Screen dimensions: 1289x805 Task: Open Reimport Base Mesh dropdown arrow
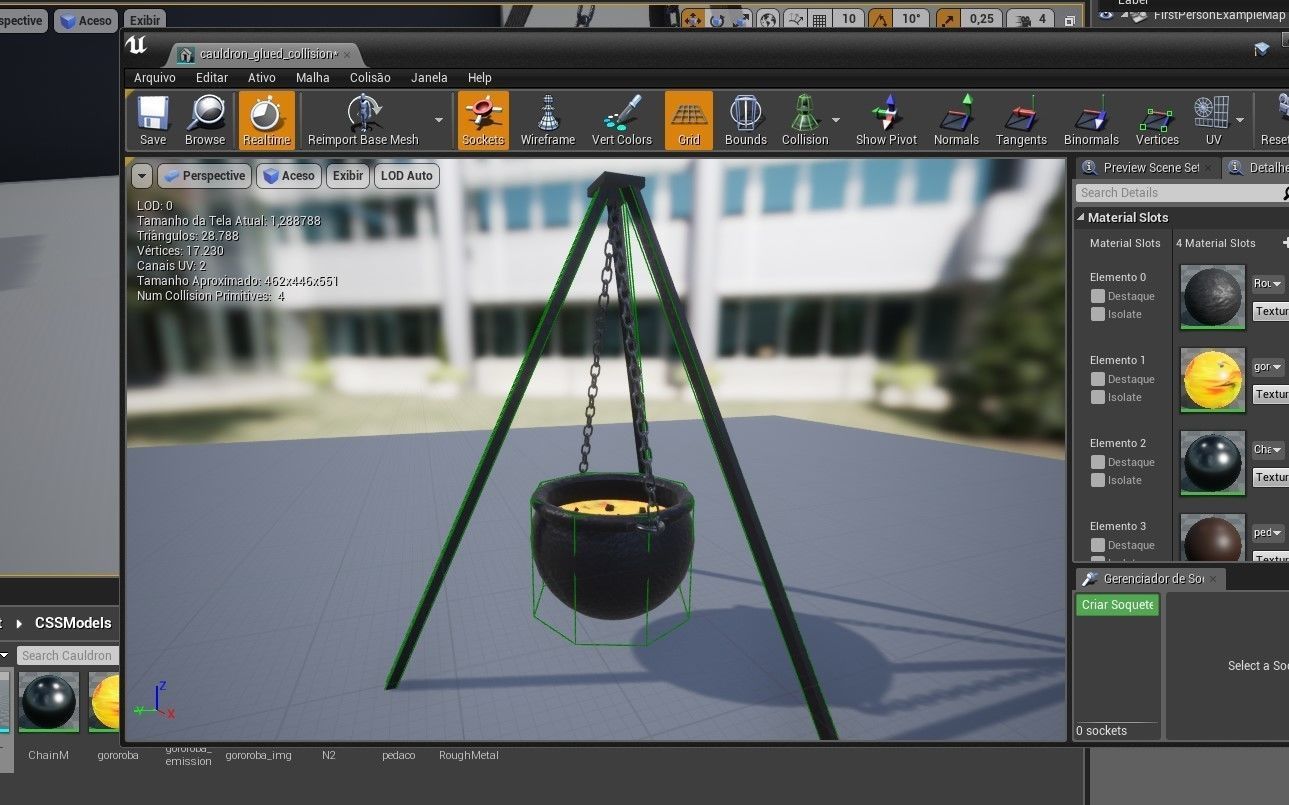coord(438,120)
